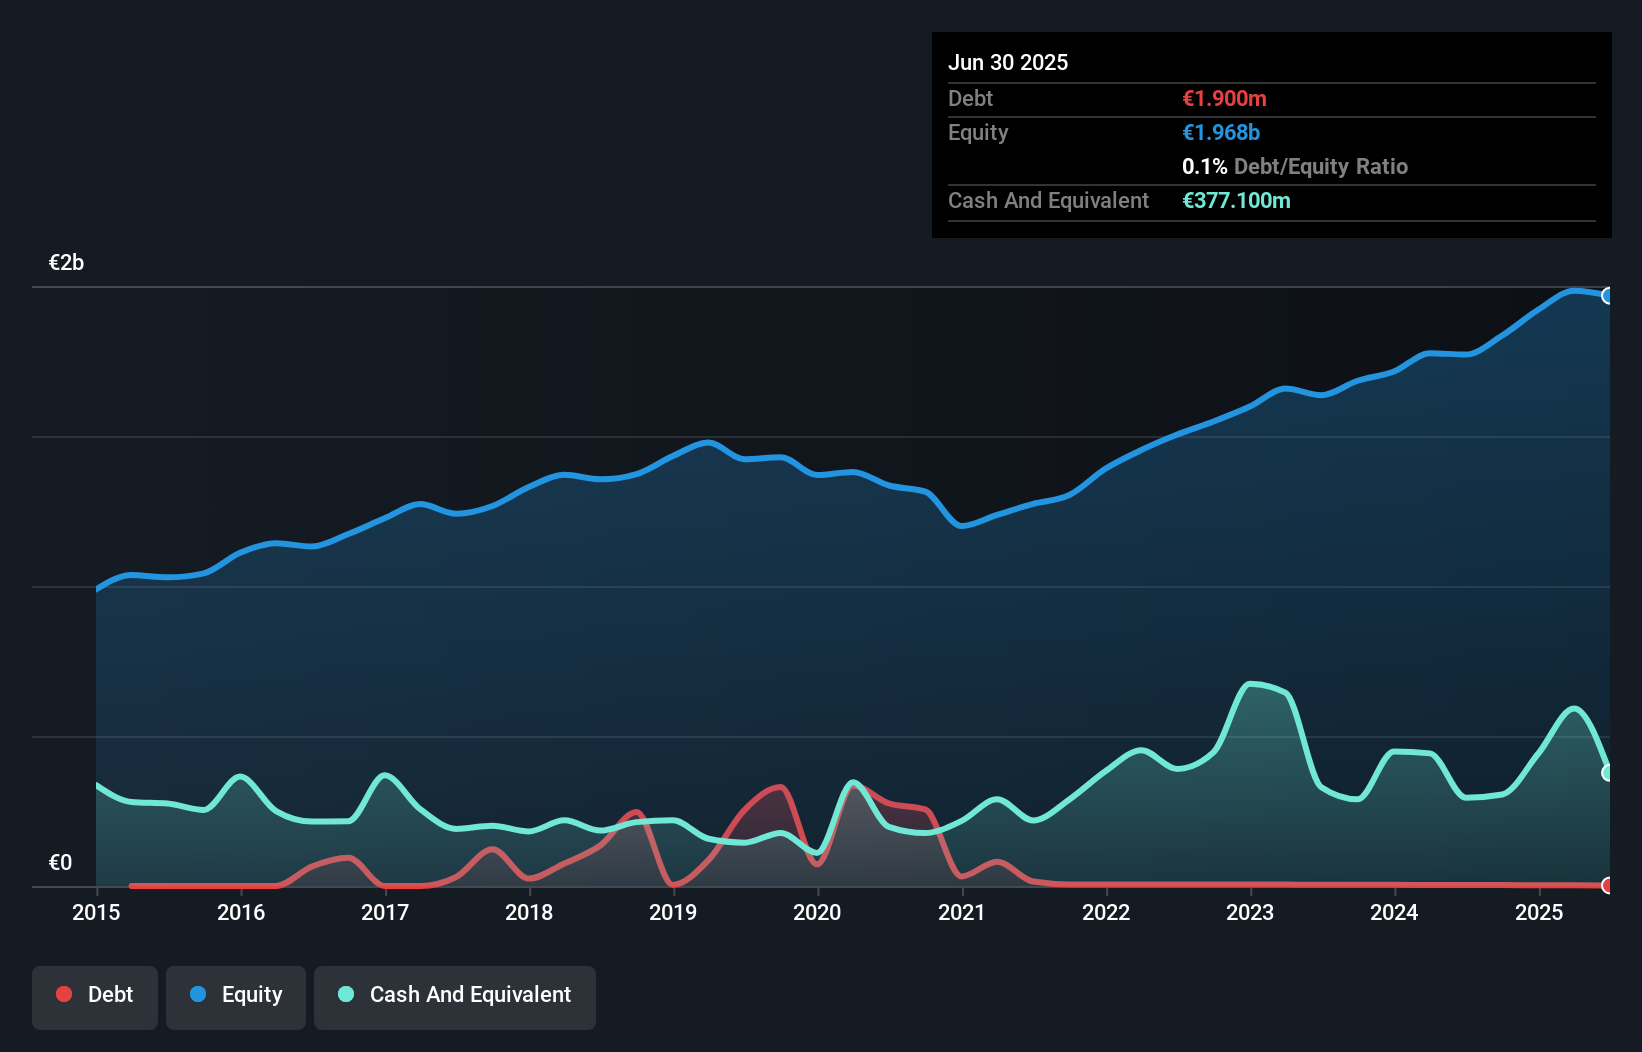Select the Debt legend label
This screenshot has height=1052, width=1642.
(x=110, y=994)
